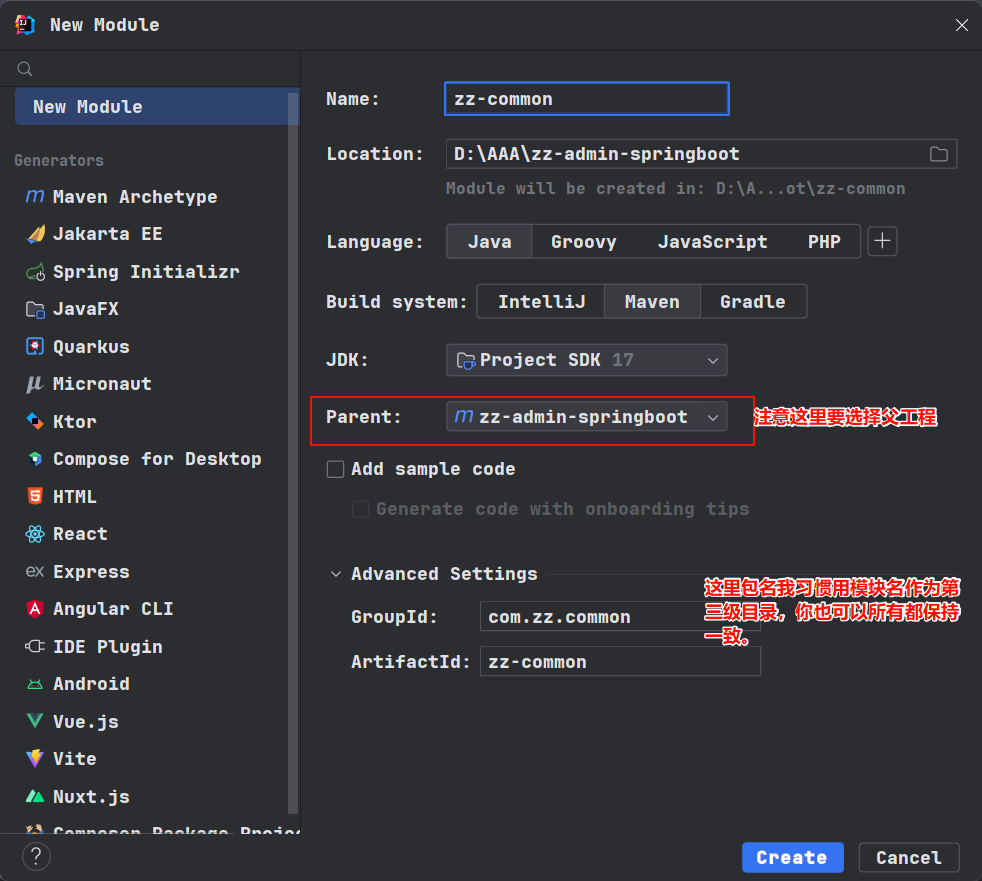This screenshot has height=881, width=982.
Task: Choose Gradle build system
Action: click(753, 302)
